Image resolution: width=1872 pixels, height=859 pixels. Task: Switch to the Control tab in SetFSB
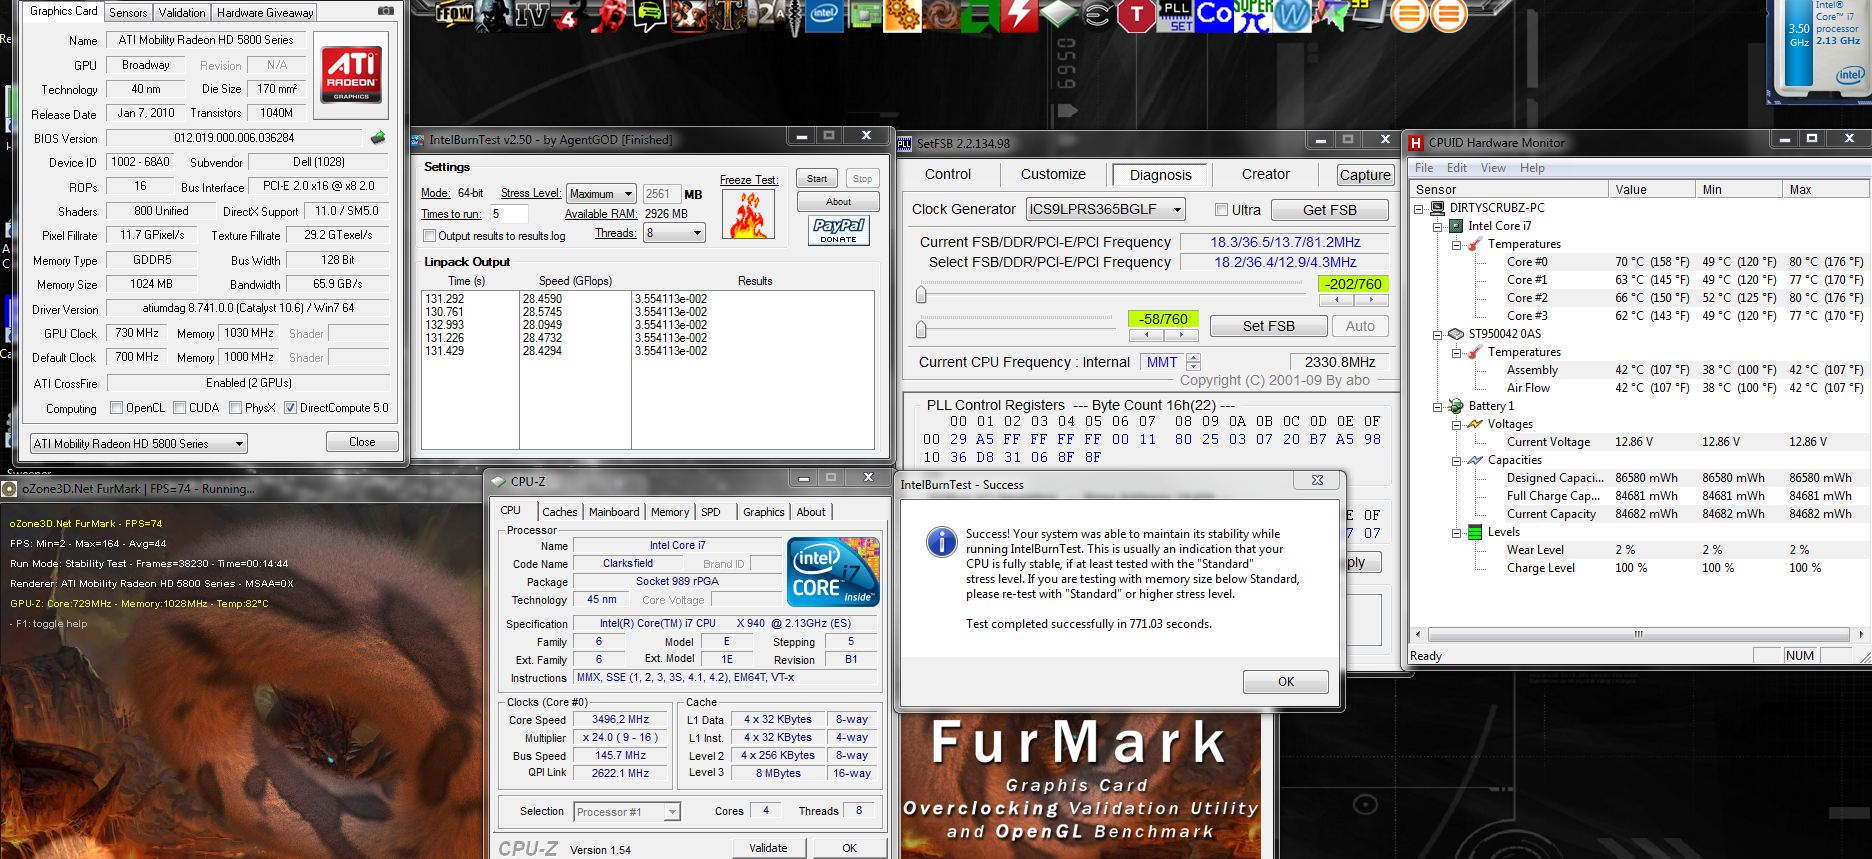click(x=948, y=174)
